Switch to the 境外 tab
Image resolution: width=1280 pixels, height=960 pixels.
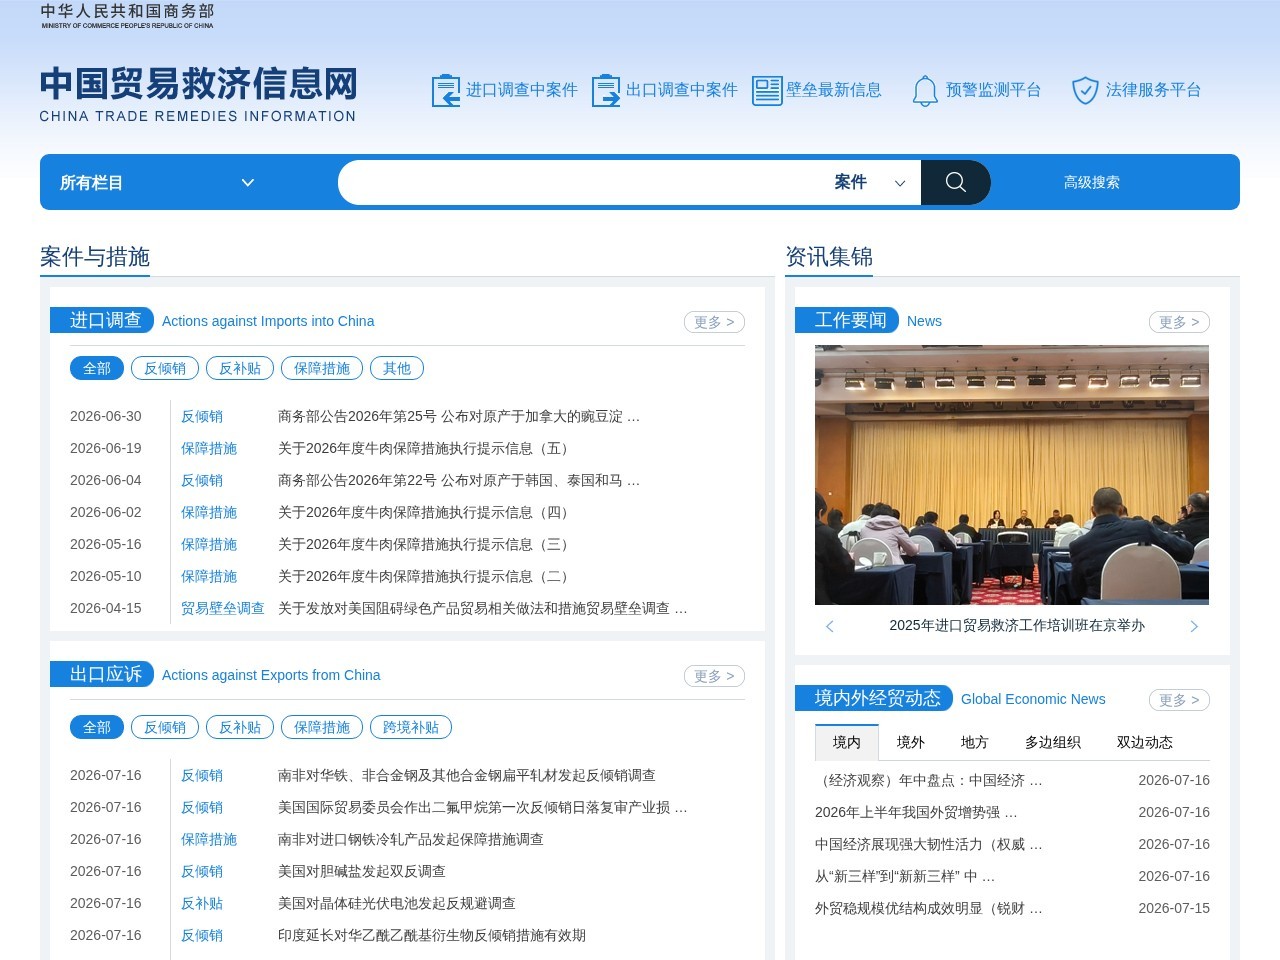(x=911, y=742)
